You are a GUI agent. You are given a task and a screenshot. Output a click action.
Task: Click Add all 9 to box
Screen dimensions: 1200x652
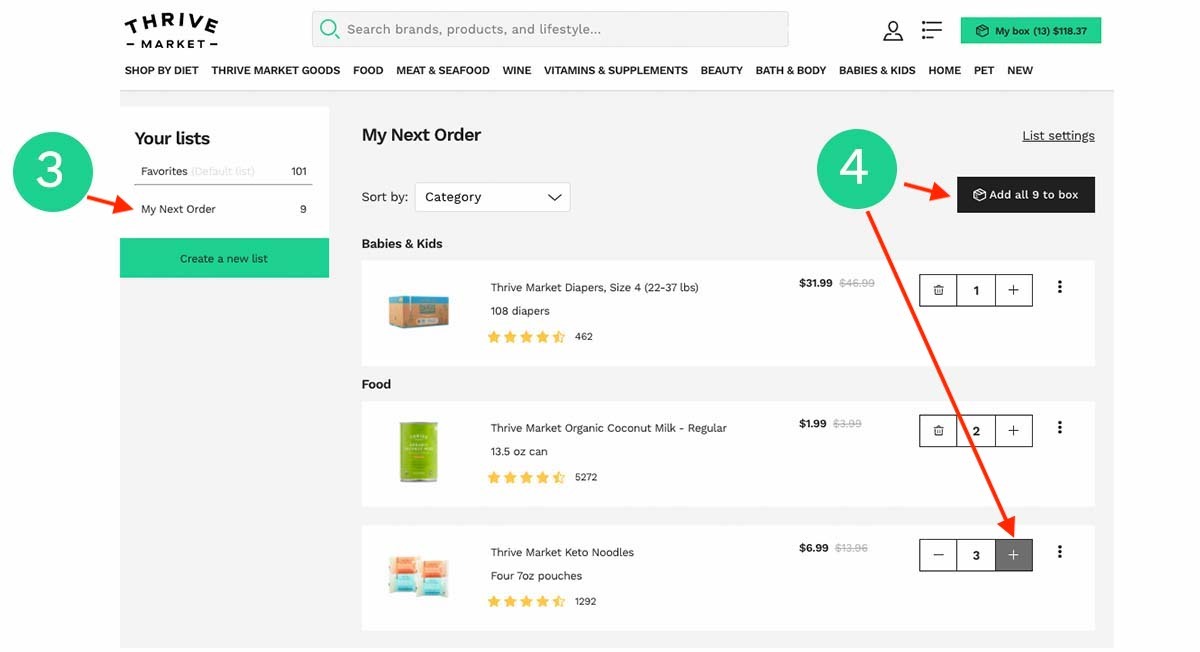click(1026, 195)
